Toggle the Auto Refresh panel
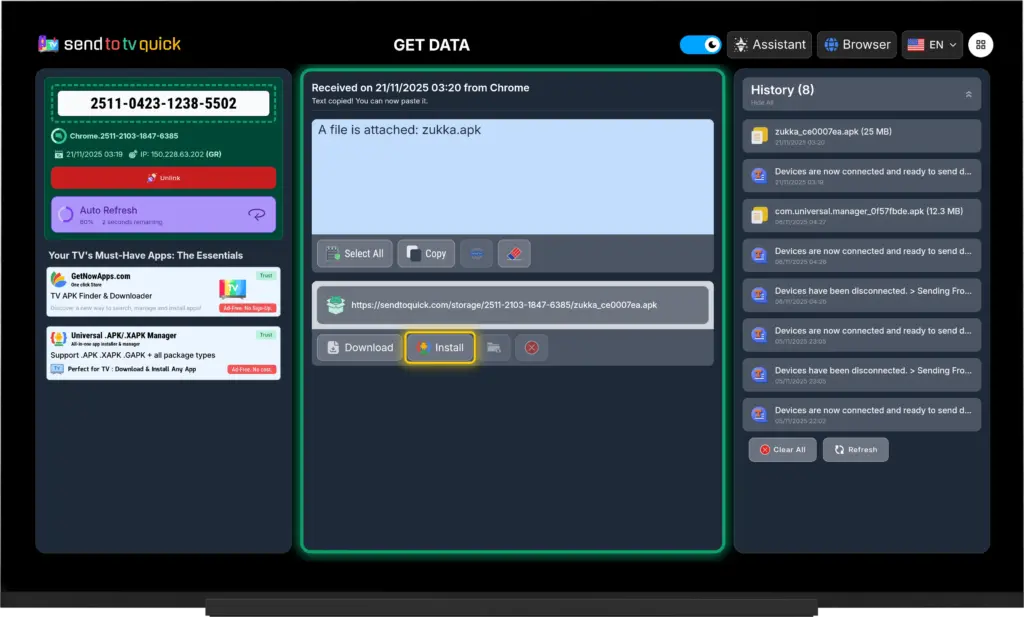The image size is (1024, 617). click(x=163, y=215)
